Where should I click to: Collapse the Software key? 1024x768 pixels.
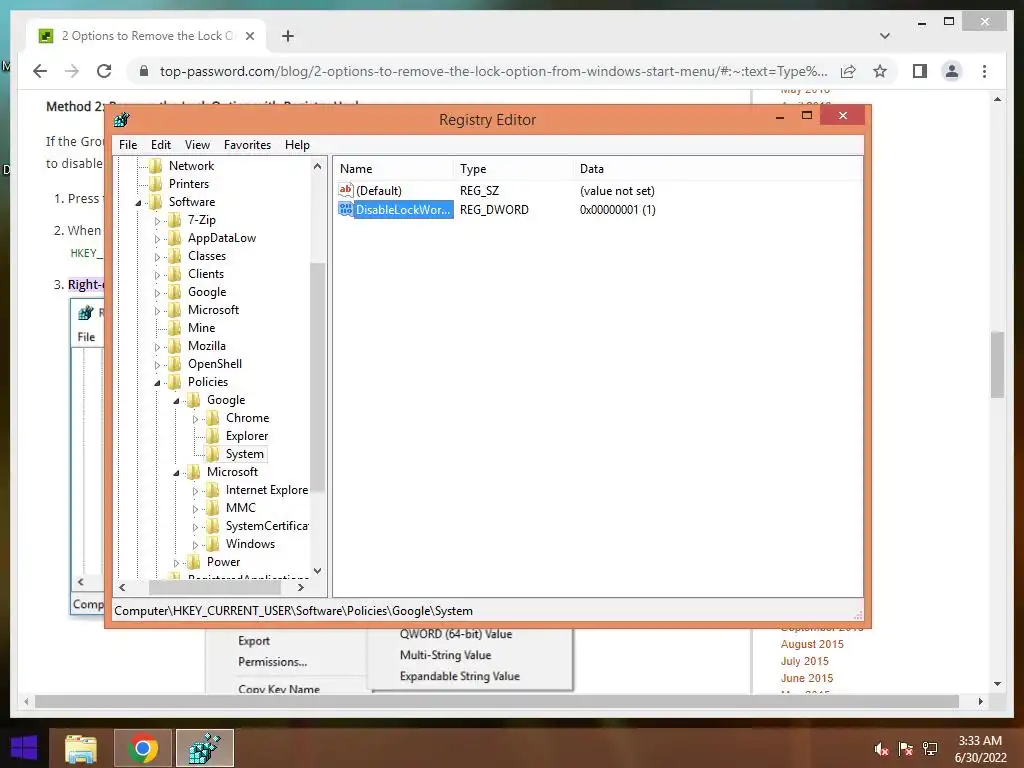[x=138, y=203]
